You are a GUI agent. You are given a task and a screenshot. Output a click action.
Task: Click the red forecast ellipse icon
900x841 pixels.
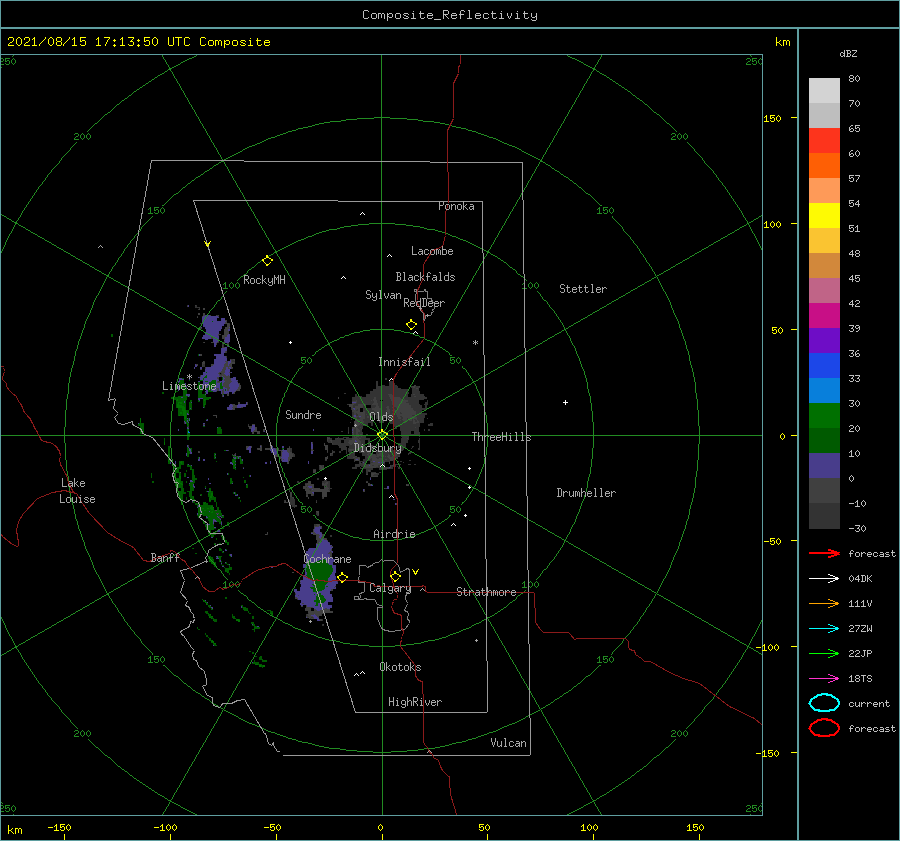[824, 728]
